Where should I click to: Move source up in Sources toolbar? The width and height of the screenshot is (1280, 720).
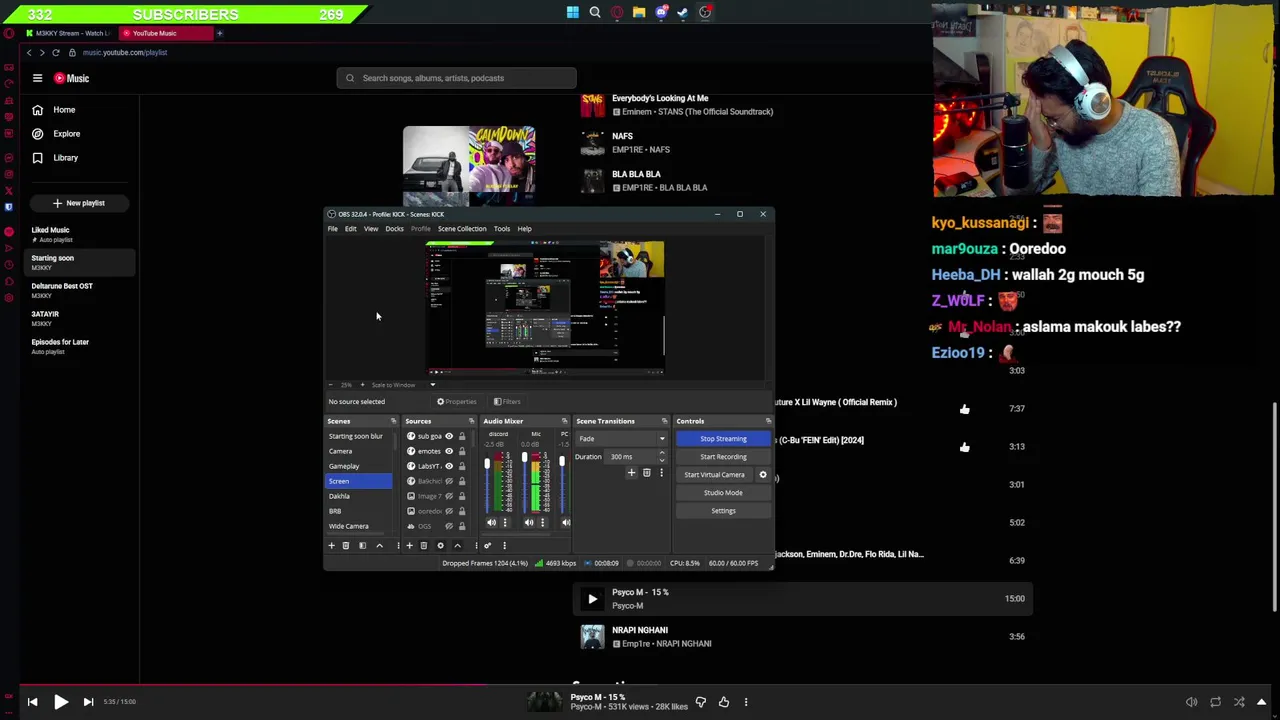(x=457, y=546)
